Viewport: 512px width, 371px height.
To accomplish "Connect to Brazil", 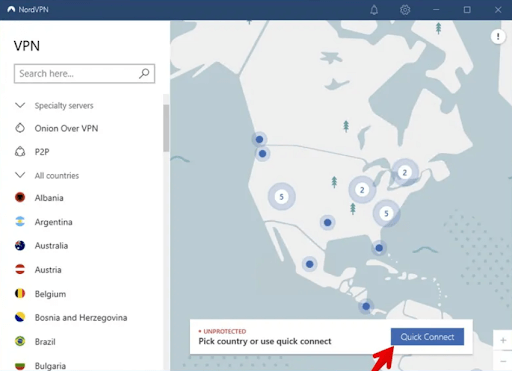I will pyautogui.click(x=45, y=342).
